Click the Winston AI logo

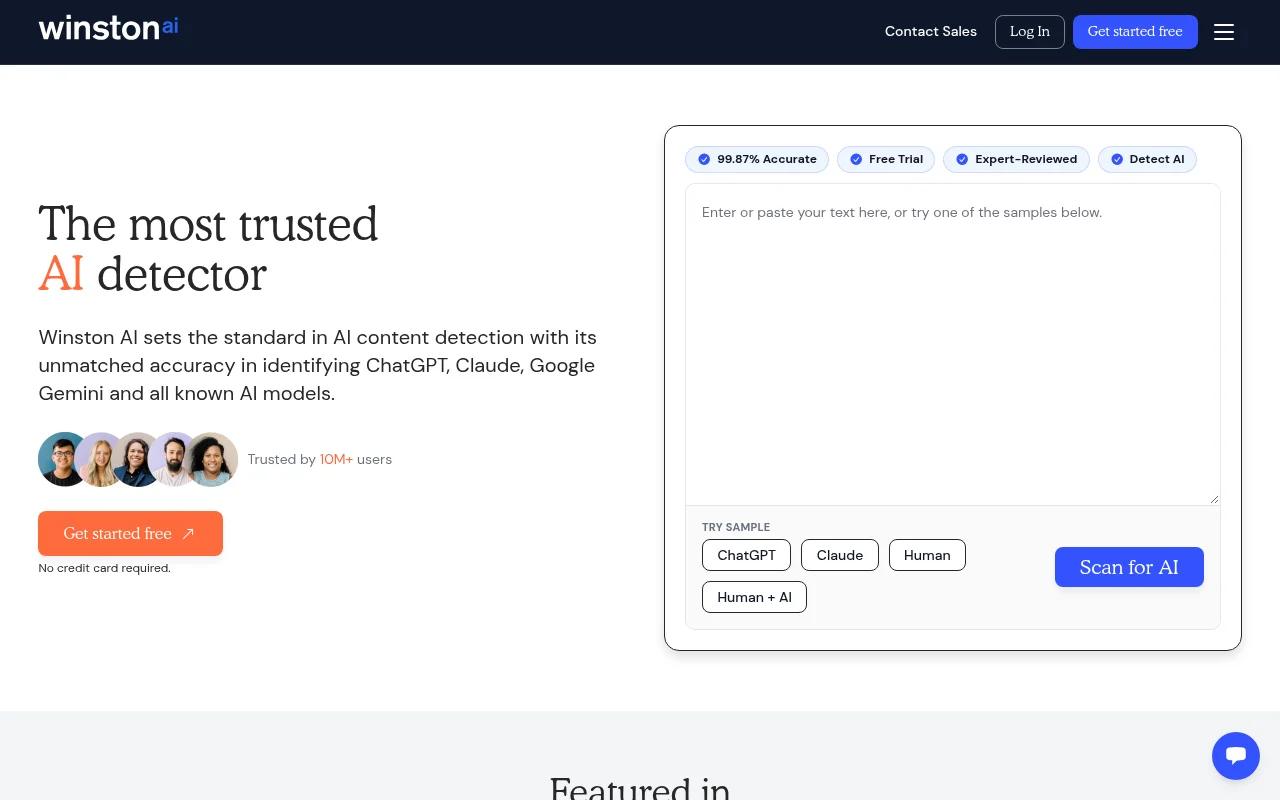[x=108, y=28]
